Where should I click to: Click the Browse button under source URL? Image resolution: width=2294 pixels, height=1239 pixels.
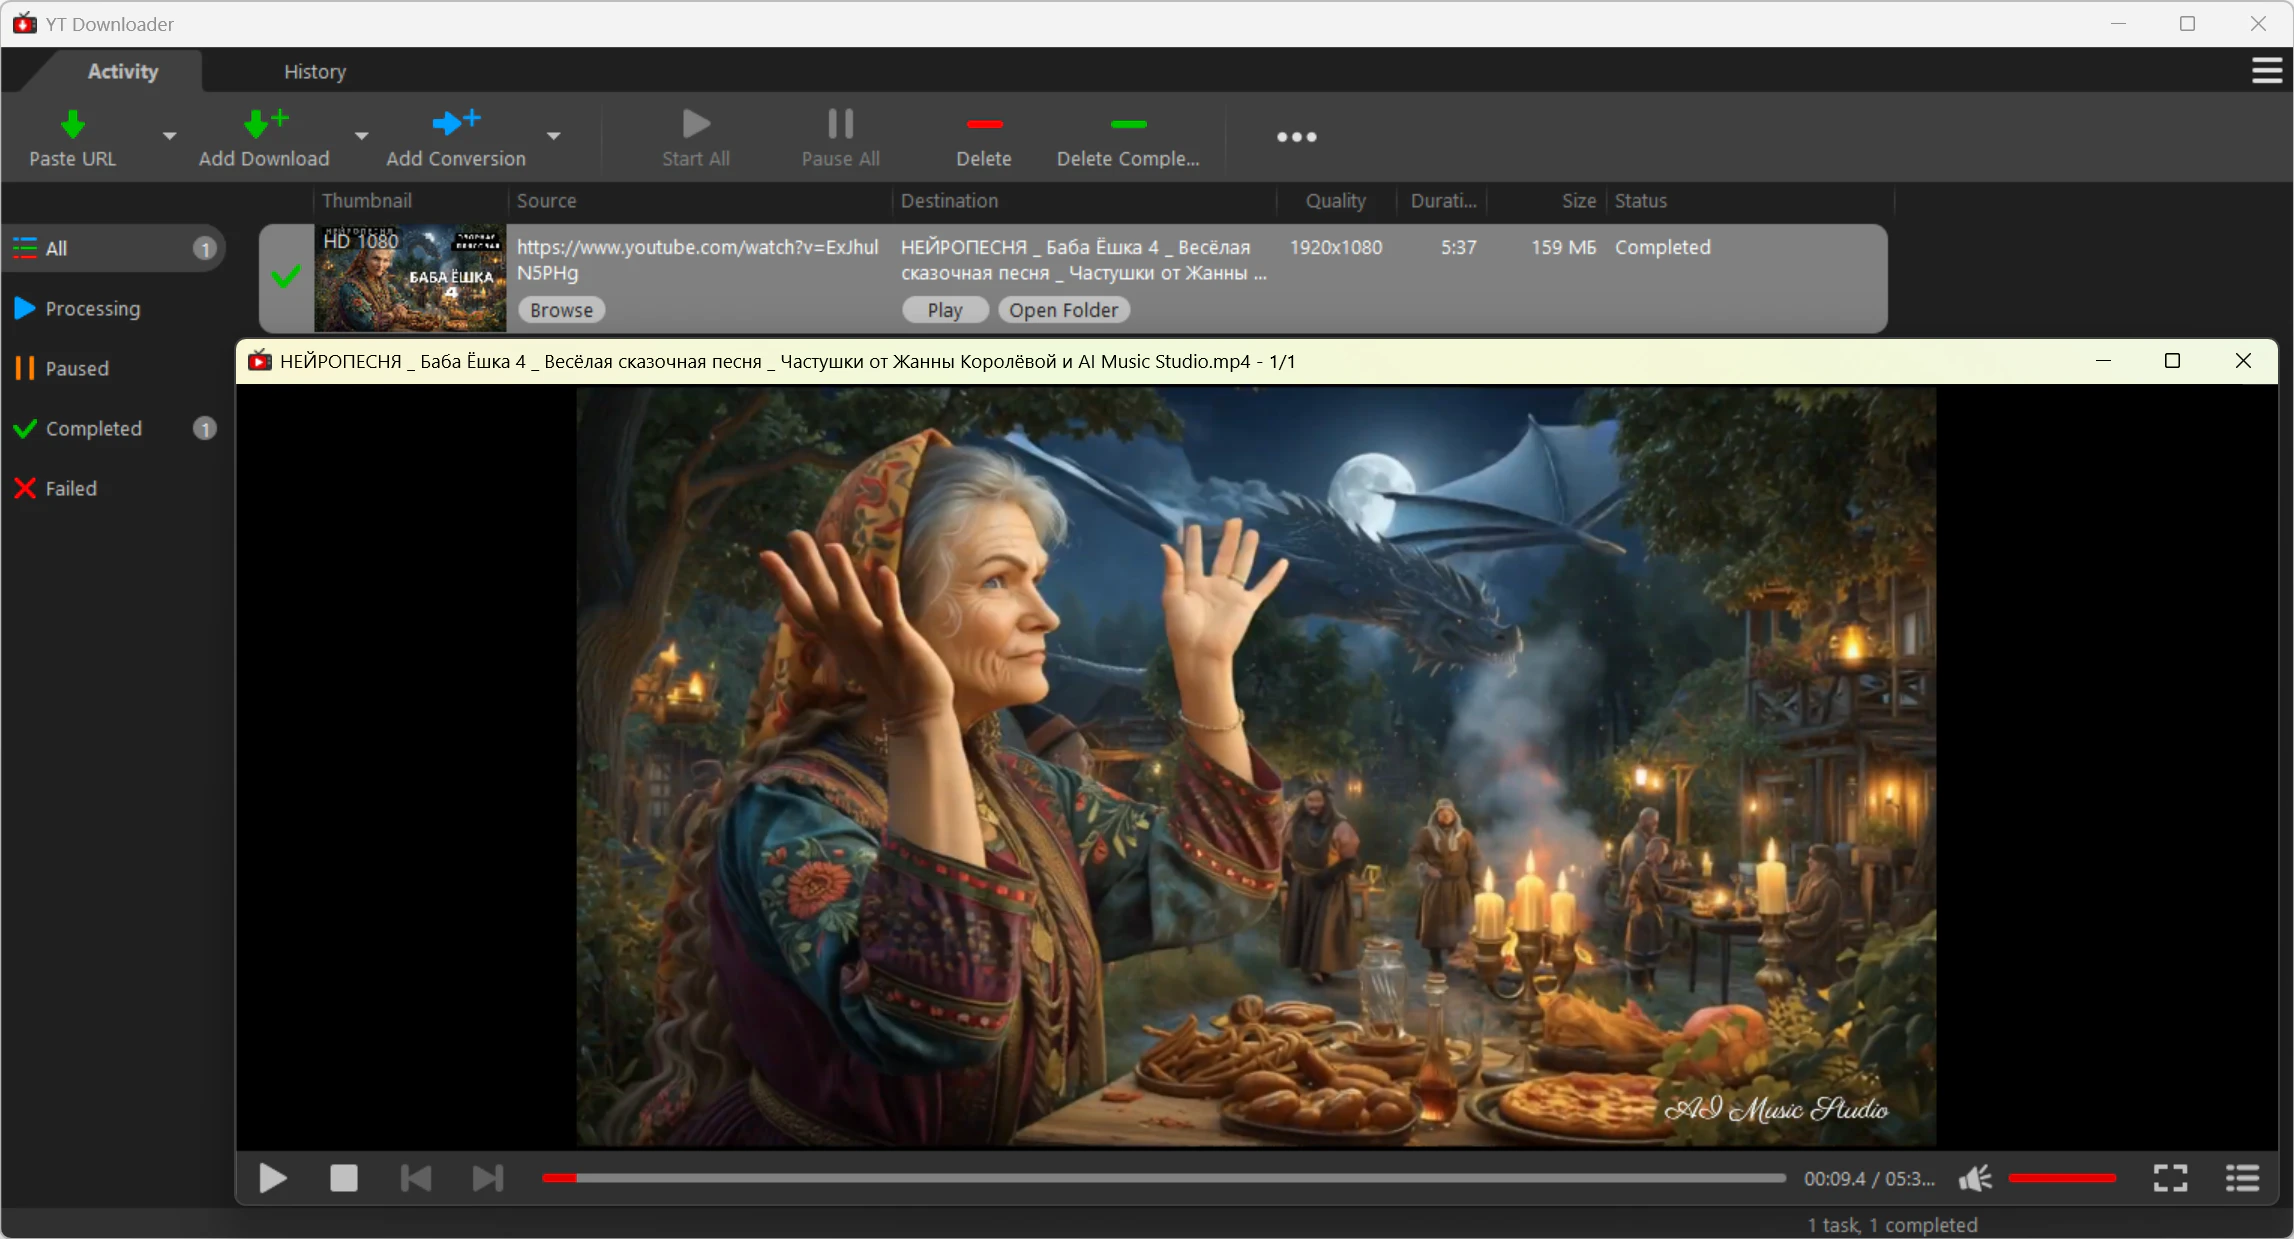click(x=561, y=310)
